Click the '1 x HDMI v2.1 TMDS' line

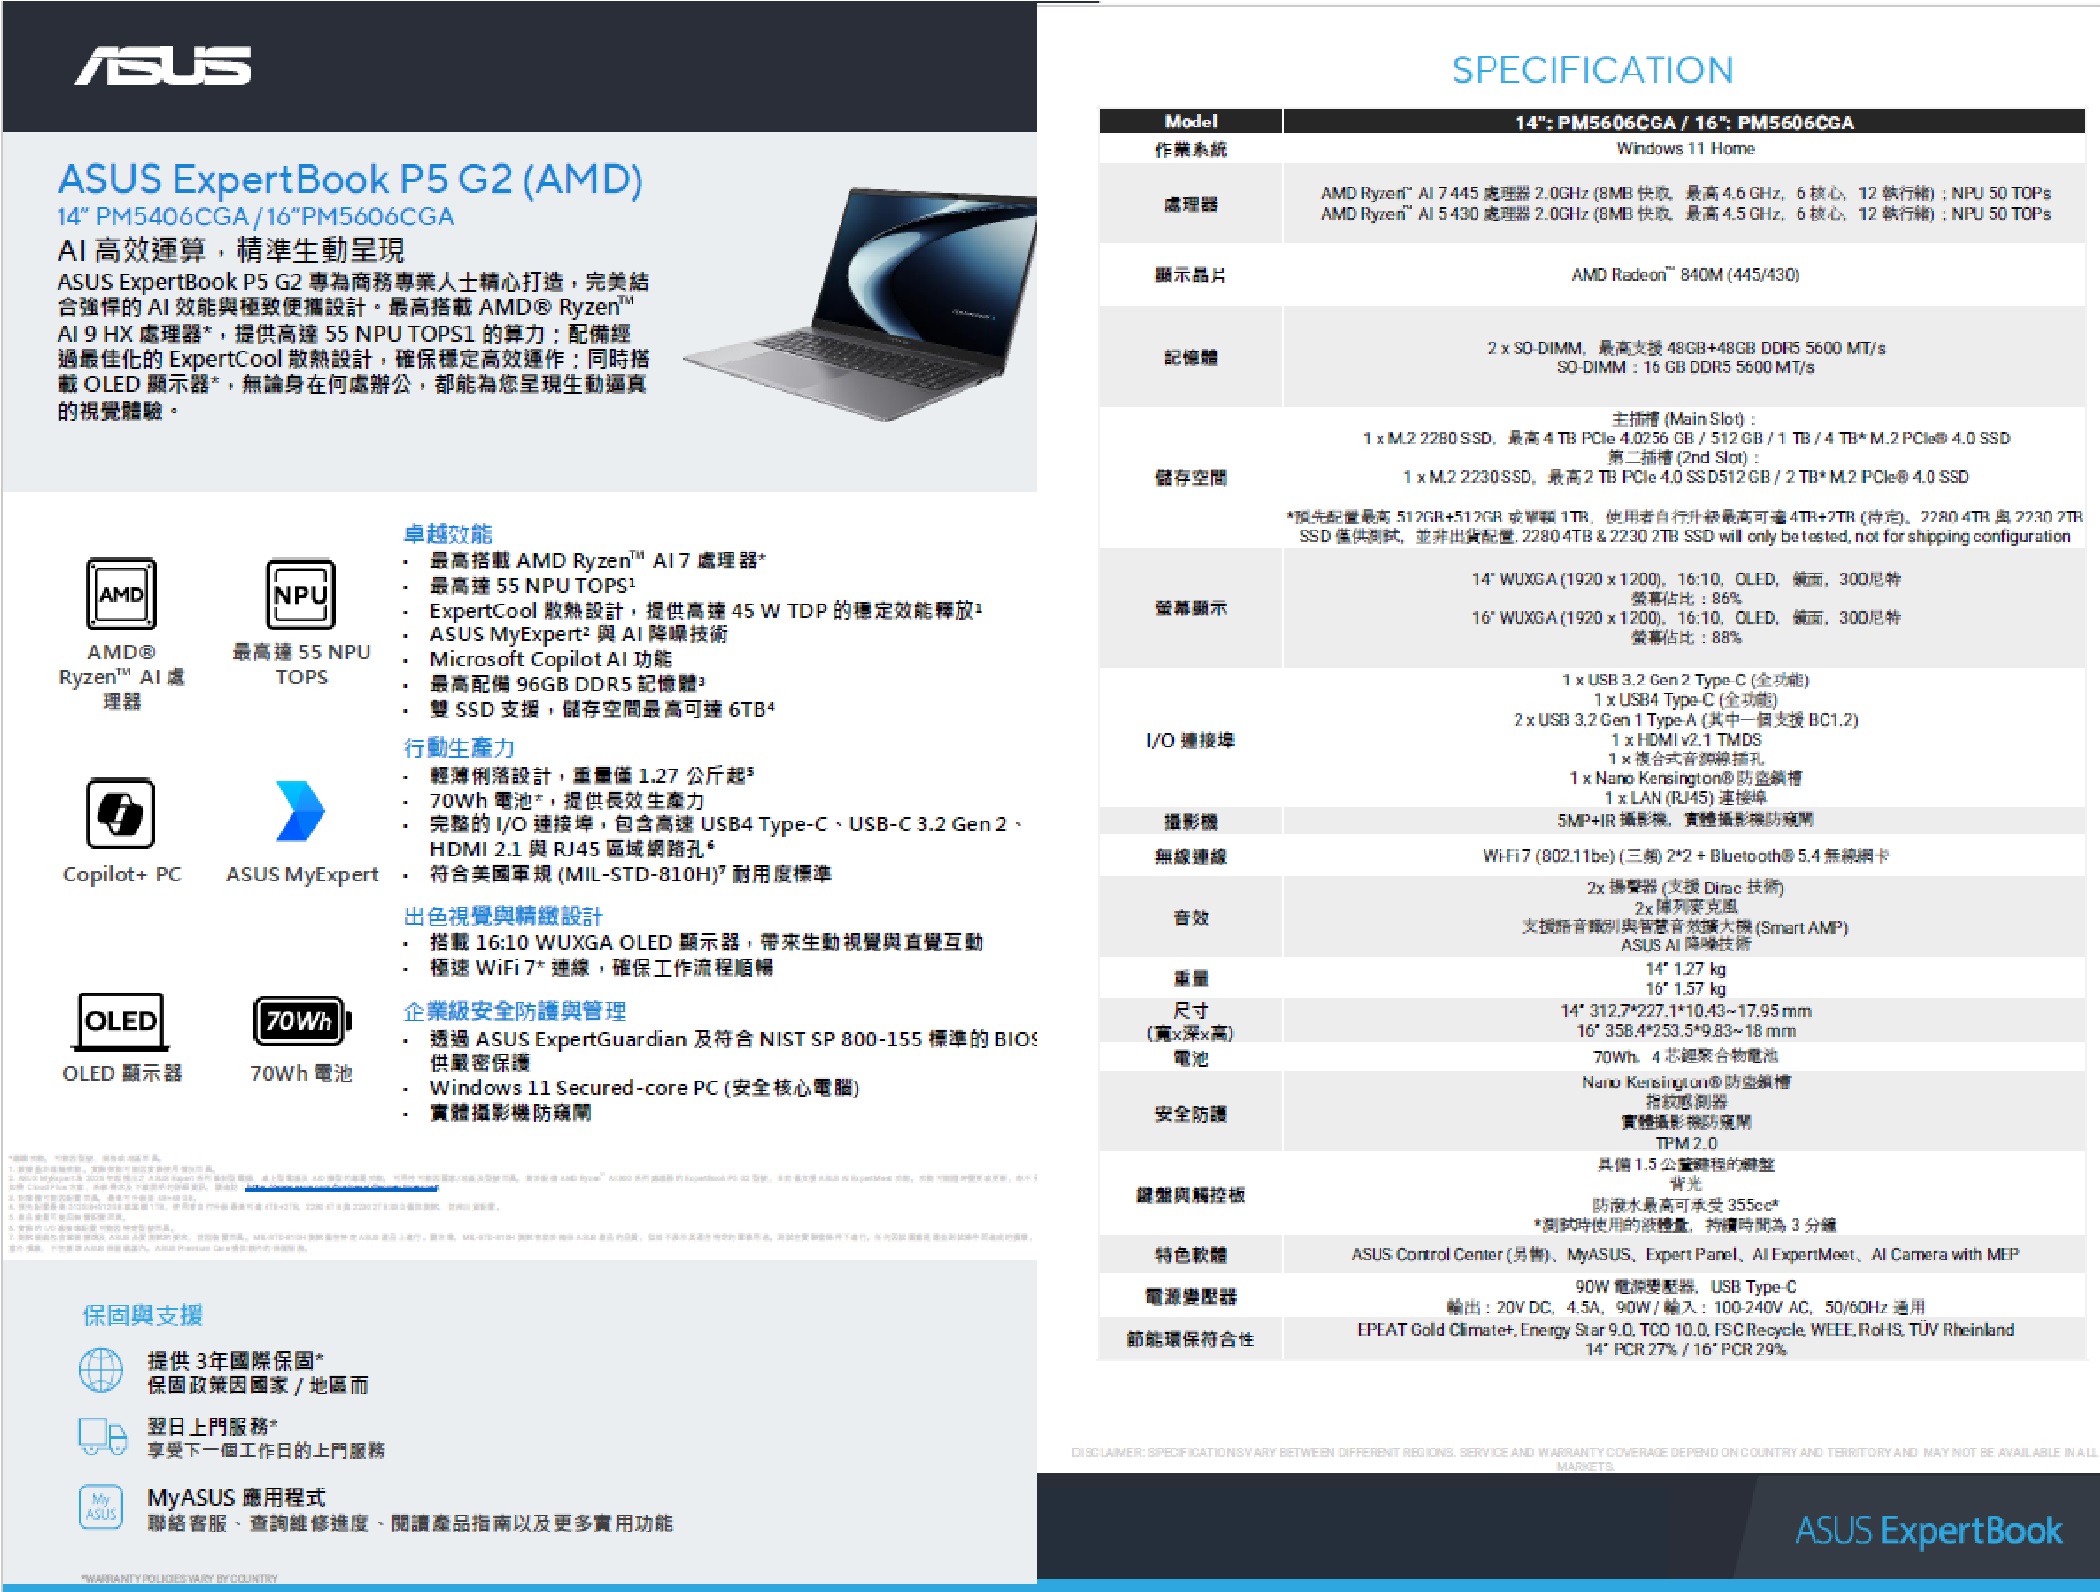pos(1686,740)
